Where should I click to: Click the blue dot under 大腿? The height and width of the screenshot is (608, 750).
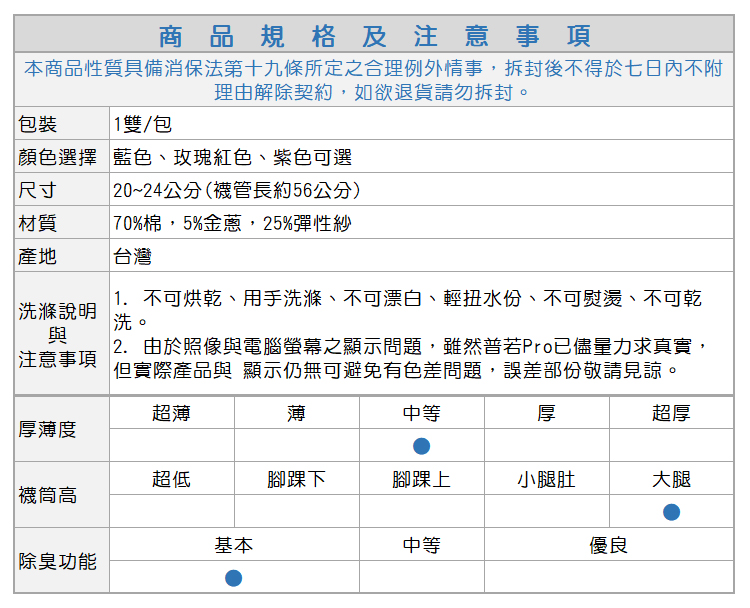(671, 512)
